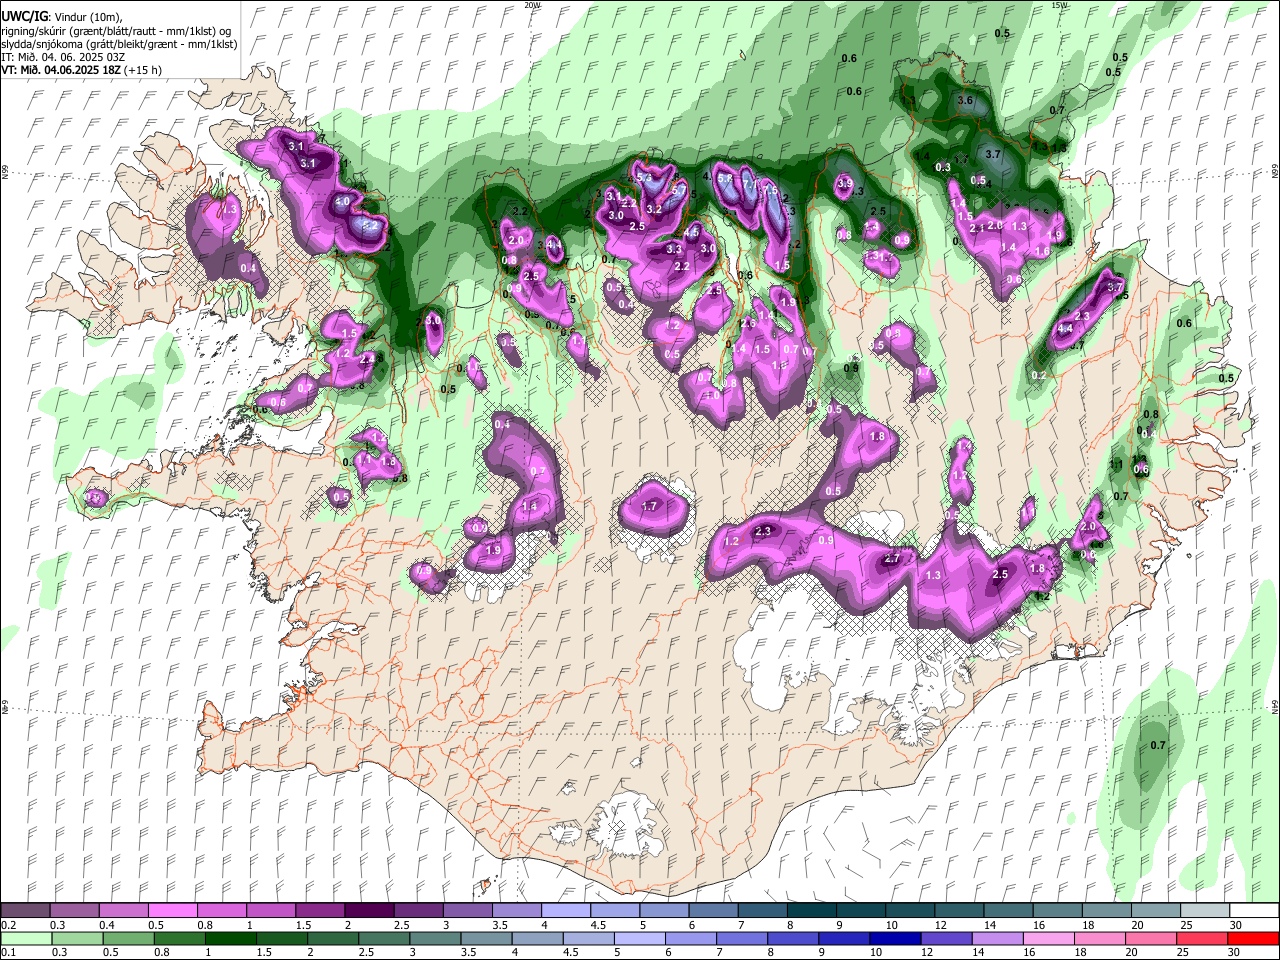Click the '1.7' value in the isolated central snow patch
This screenshot has height=960, width=1280.
click(649, 506)
